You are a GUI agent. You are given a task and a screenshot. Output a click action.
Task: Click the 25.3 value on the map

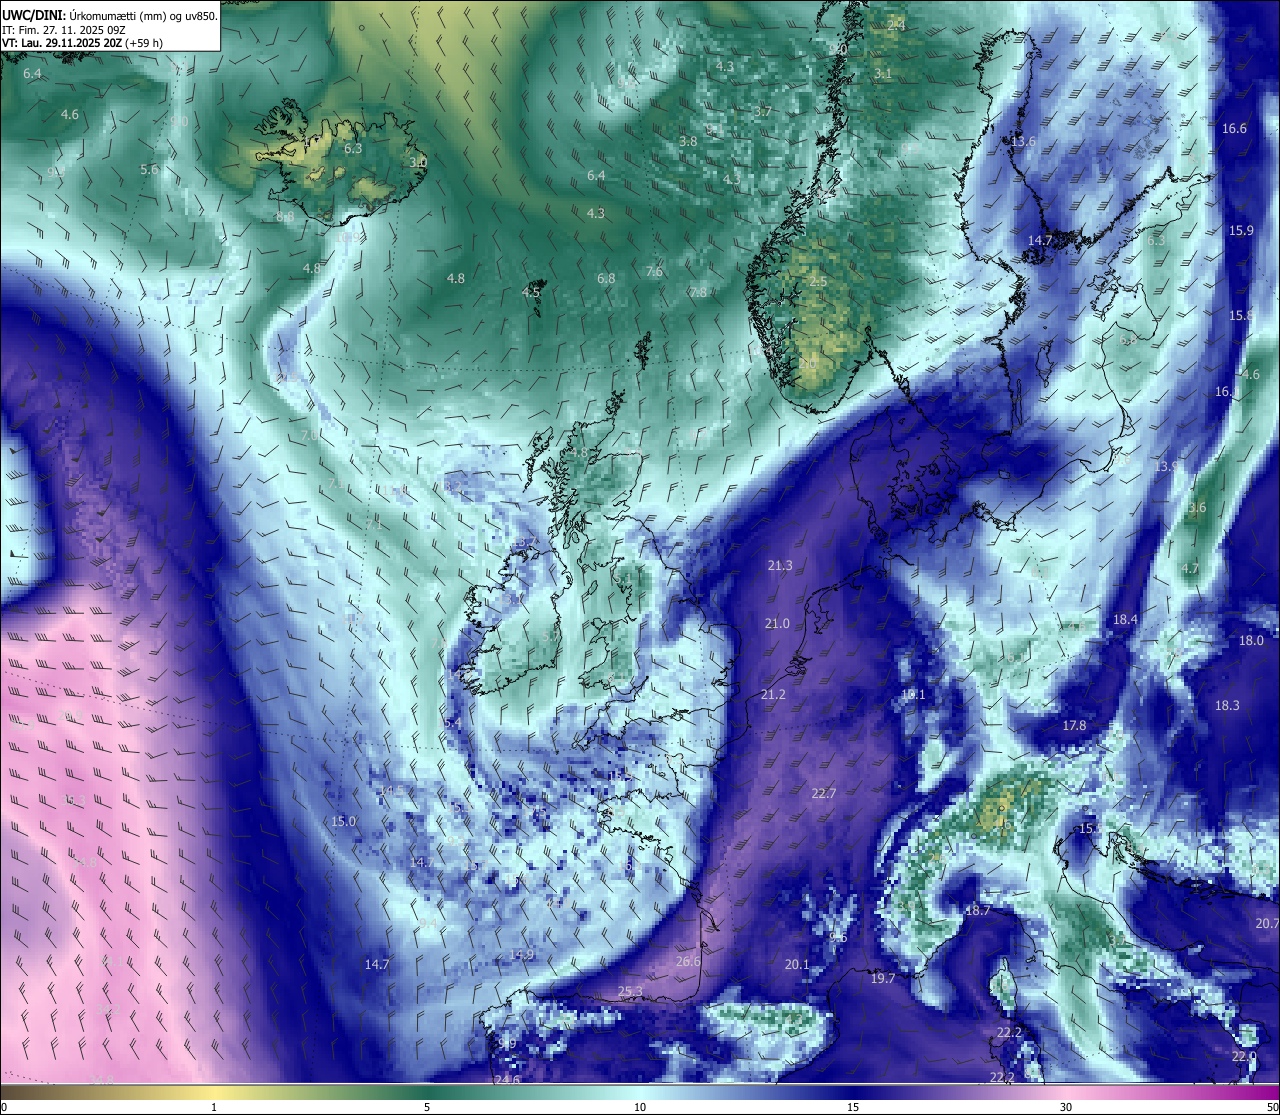[x=630, y=992]
